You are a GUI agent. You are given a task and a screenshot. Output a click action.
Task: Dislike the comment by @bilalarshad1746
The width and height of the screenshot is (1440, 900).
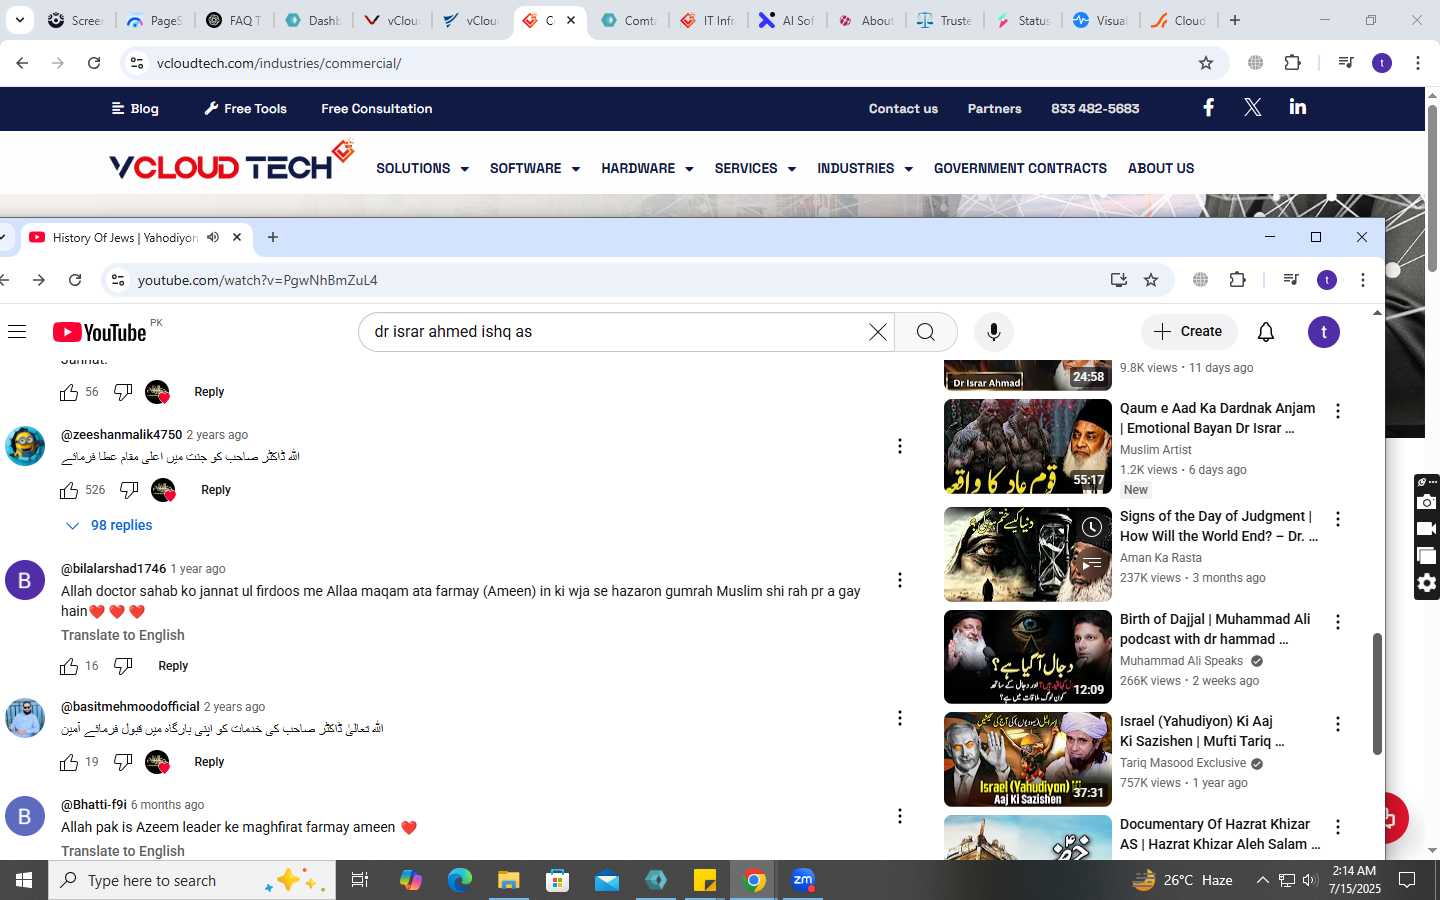pos(123,666)
